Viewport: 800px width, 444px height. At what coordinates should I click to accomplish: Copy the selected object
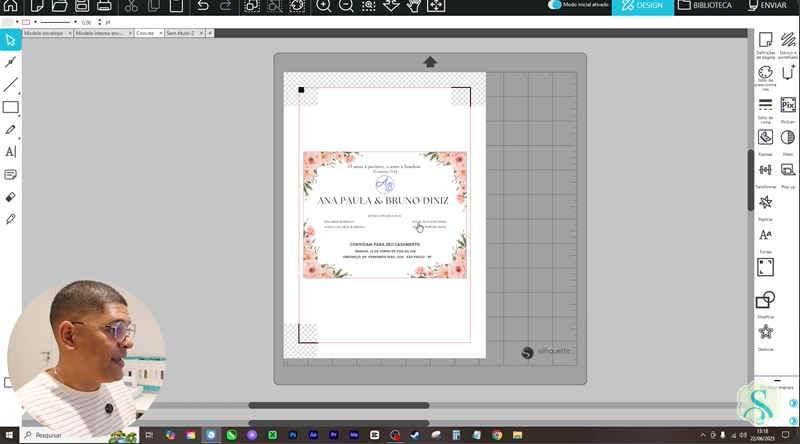tap(154, 6)
